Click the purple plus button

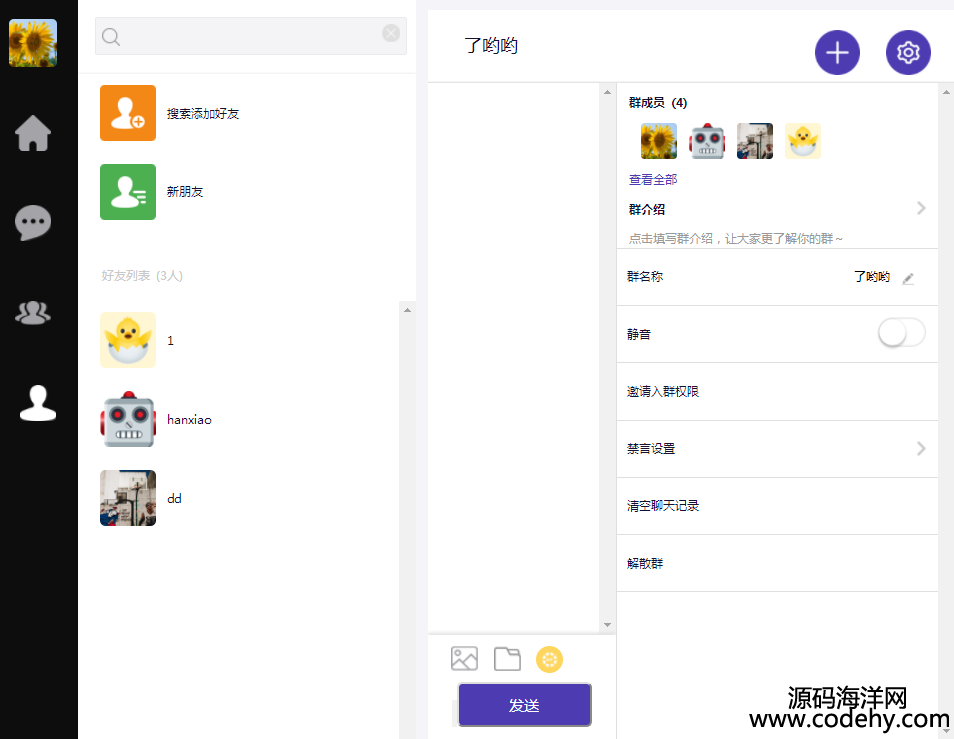[x=837, y=52]
